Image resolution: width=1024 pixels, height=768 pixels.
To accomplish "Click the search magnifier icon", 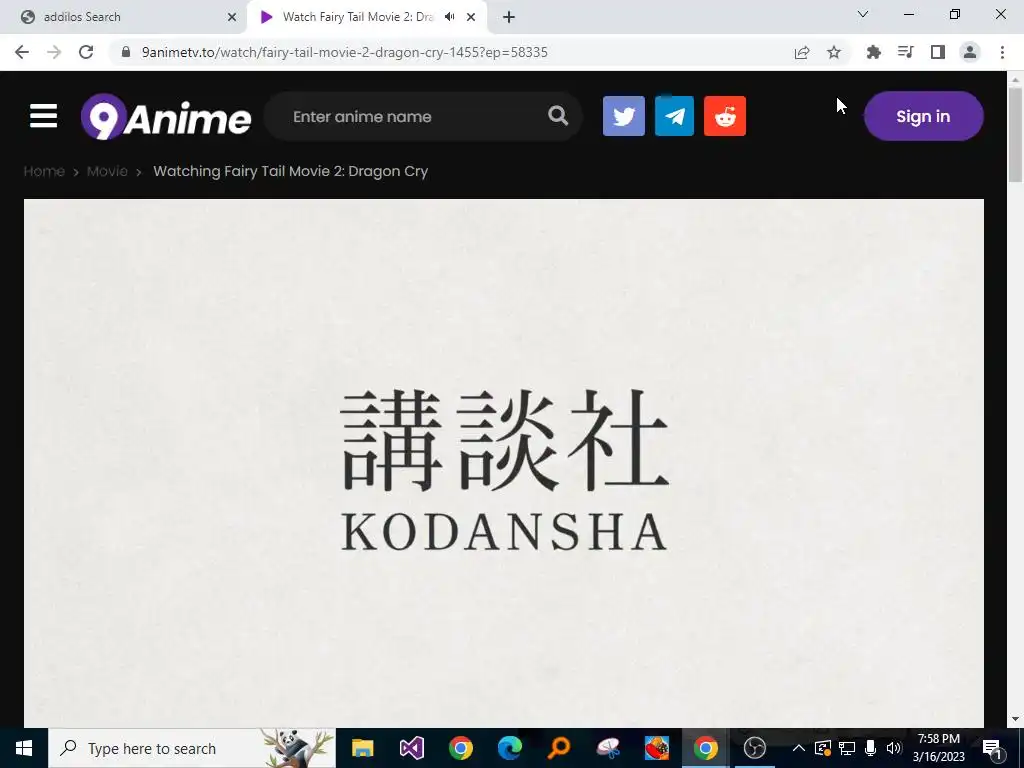I will click(x=558, y=116).
